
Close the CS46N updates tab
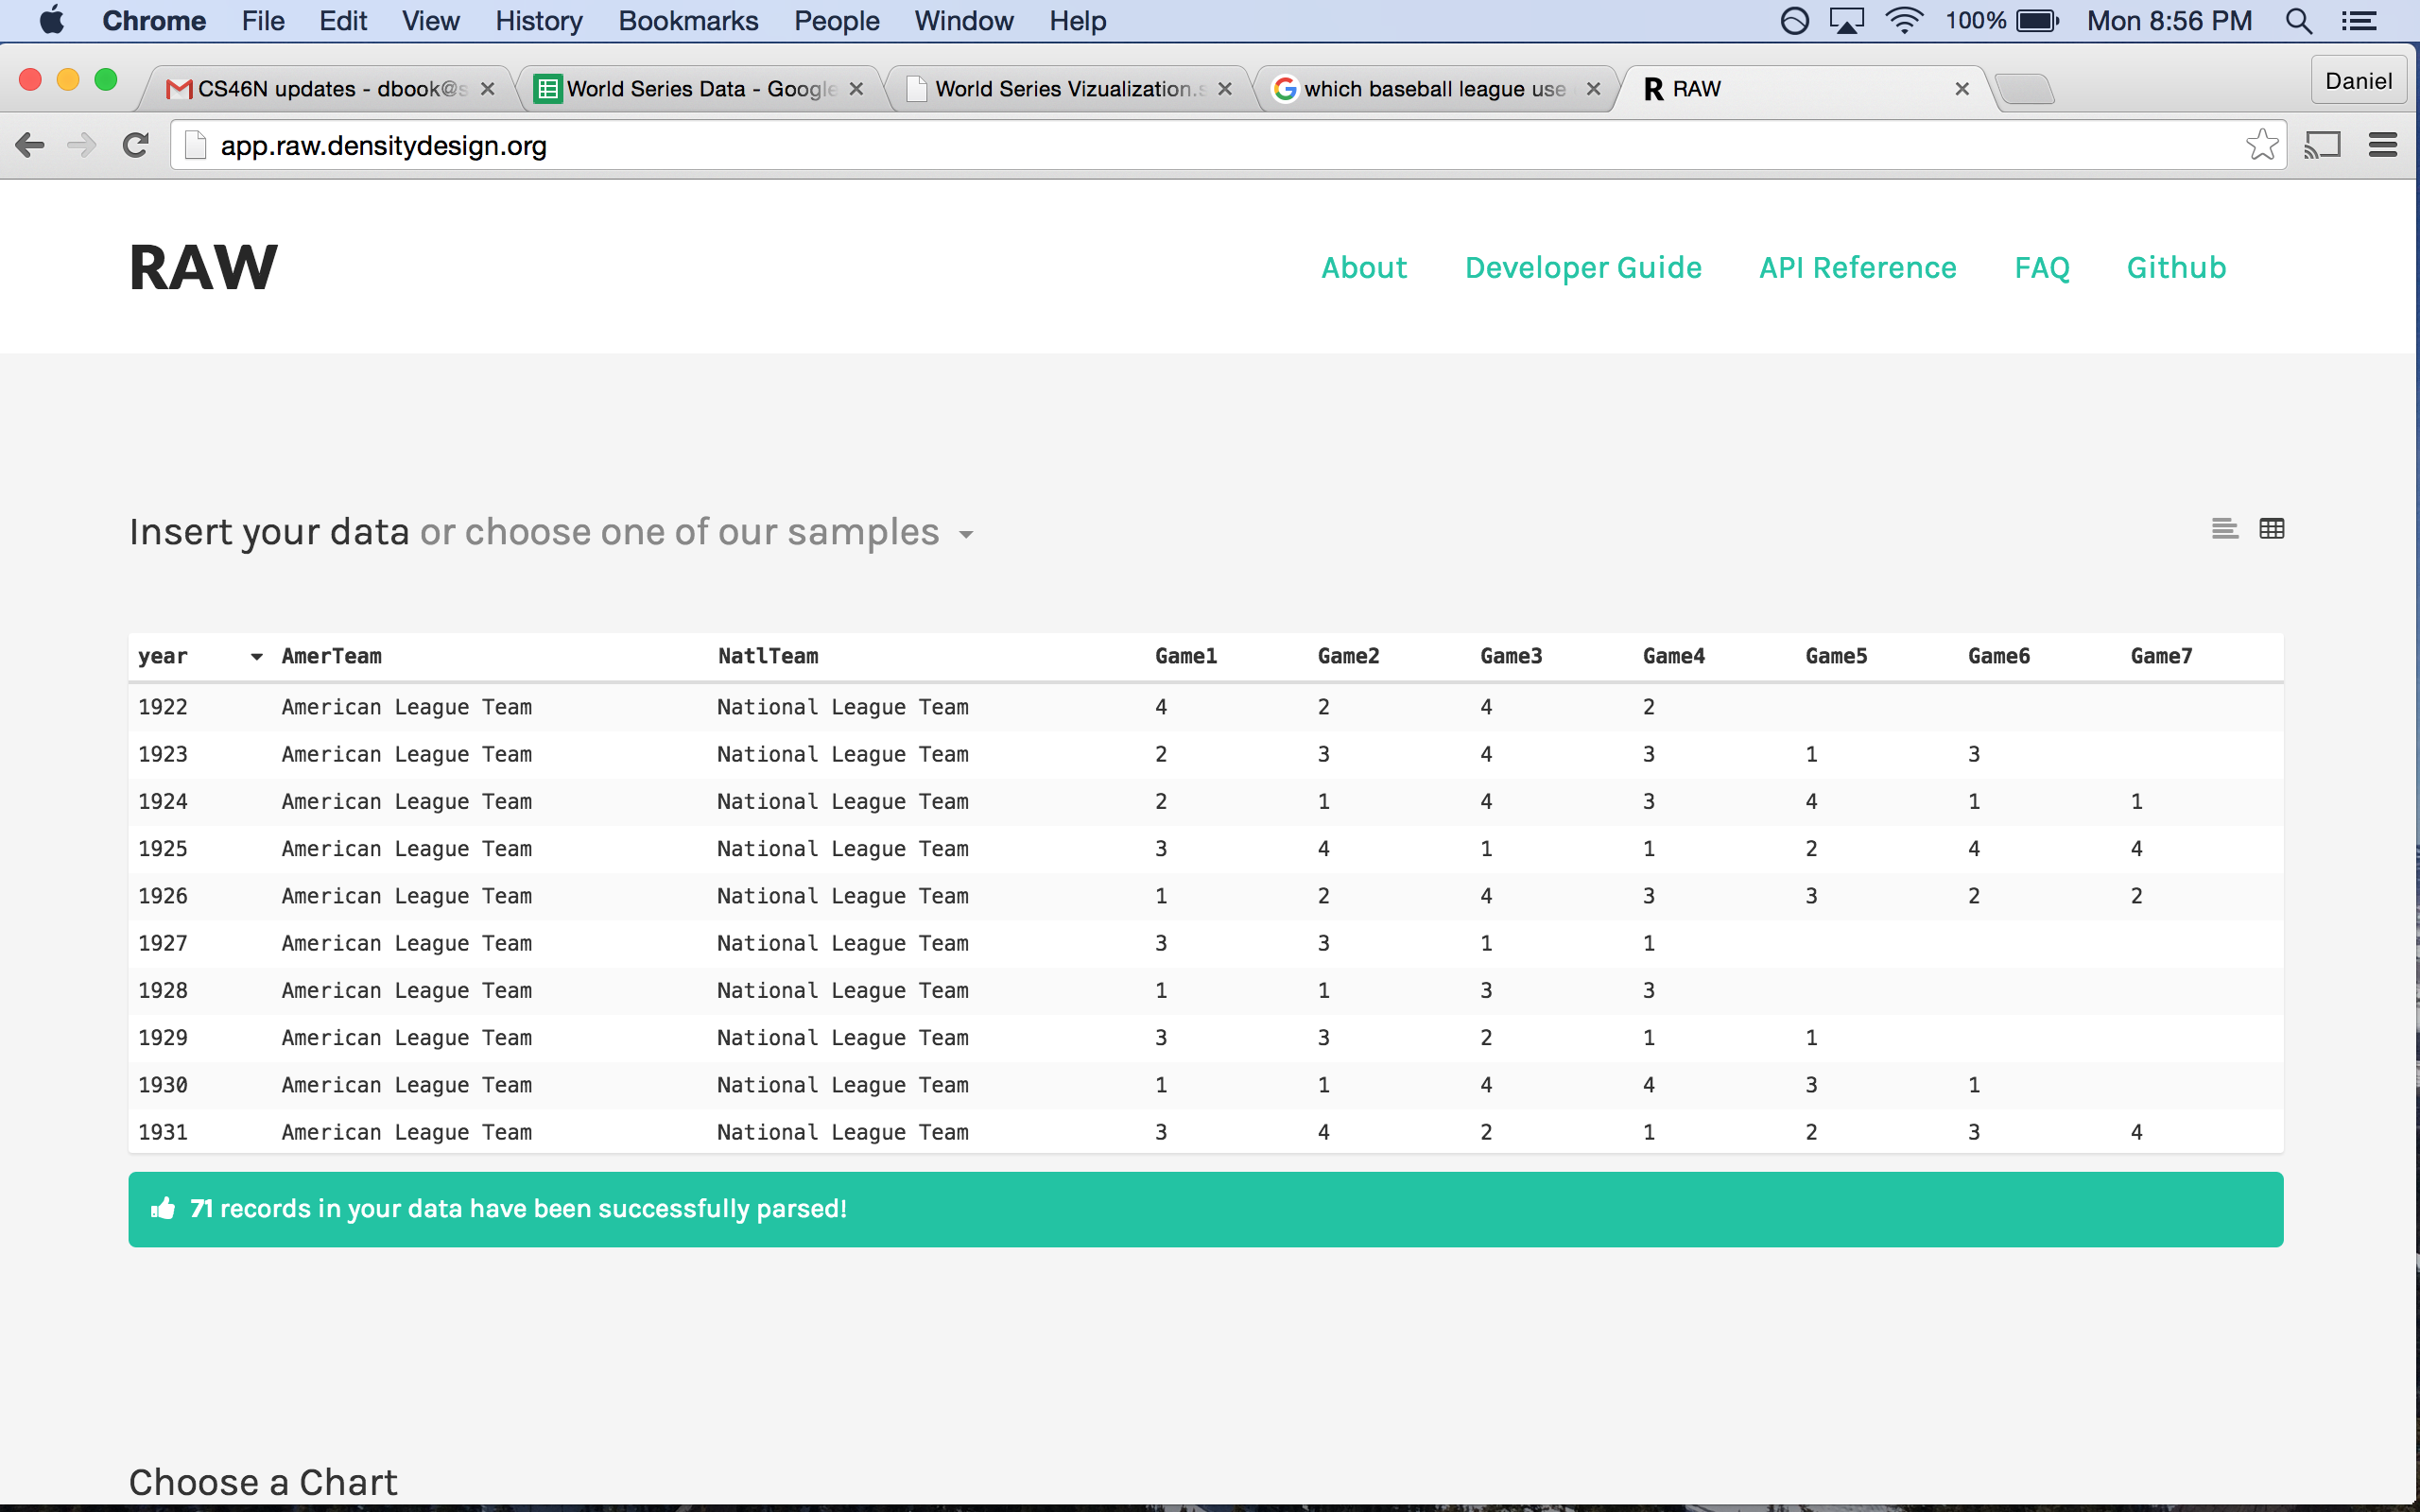coord(488,89)
